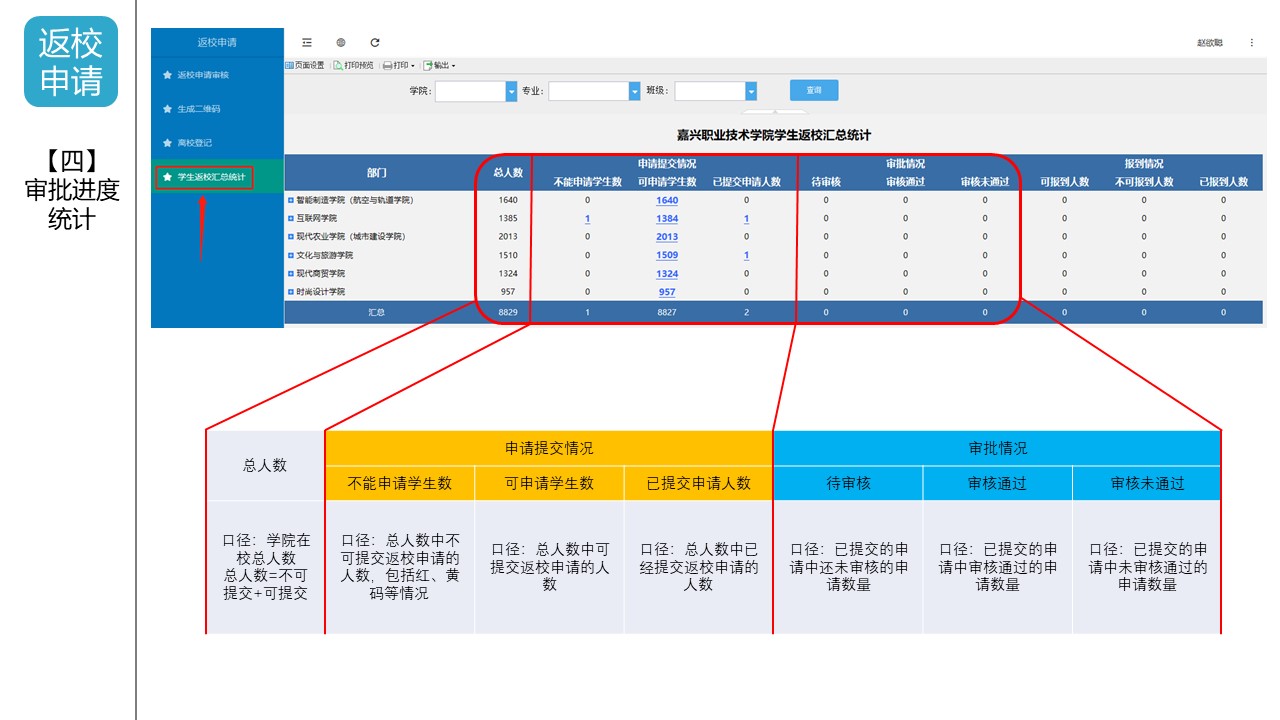This screenshot has width=1280, height=720.
Task: Click the 打印预览 print preview toolbar button
Action: 354,66
